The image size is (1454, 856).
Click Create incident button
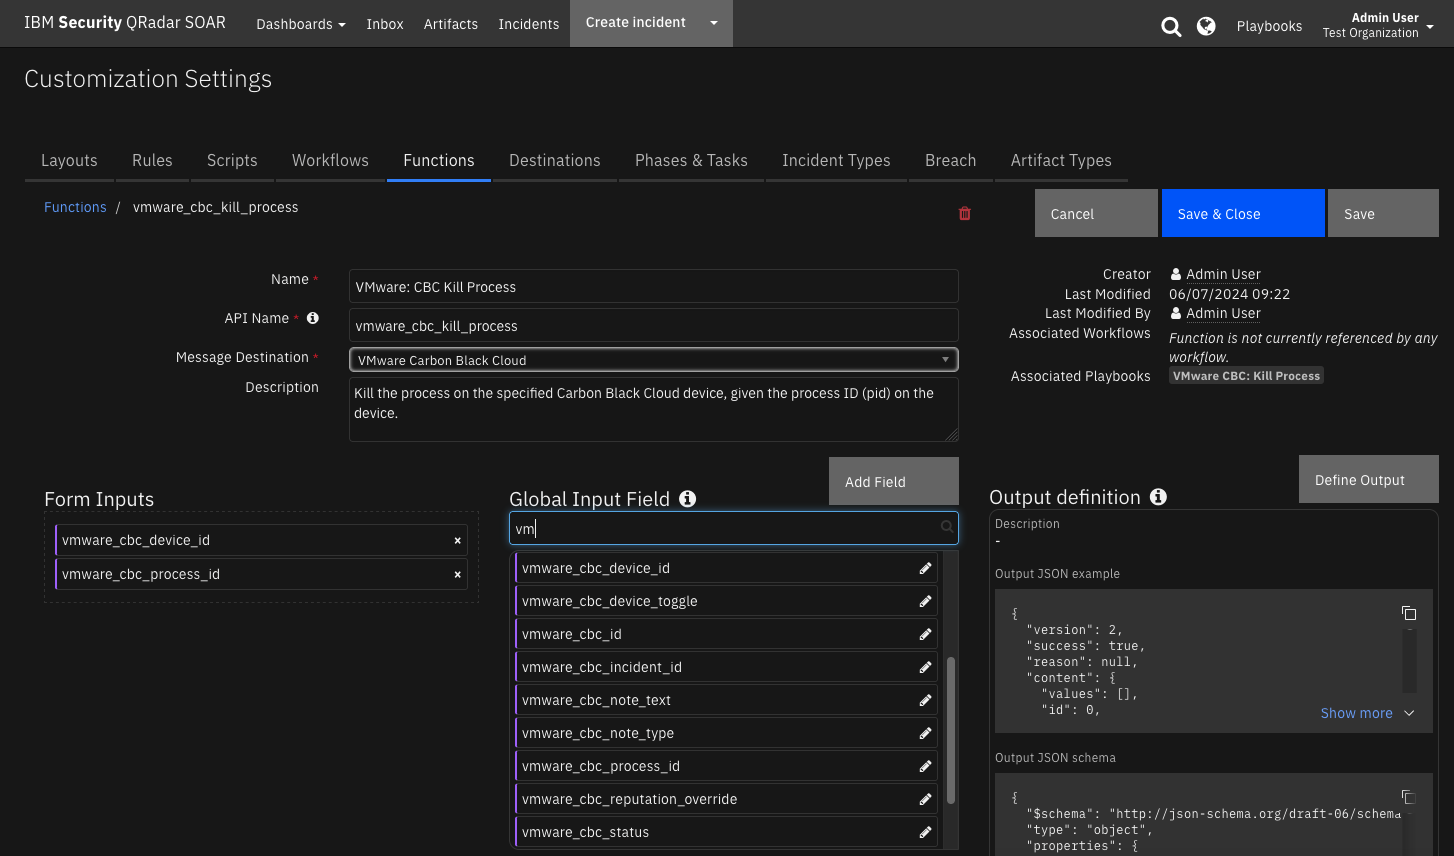(x=636, y=23)
